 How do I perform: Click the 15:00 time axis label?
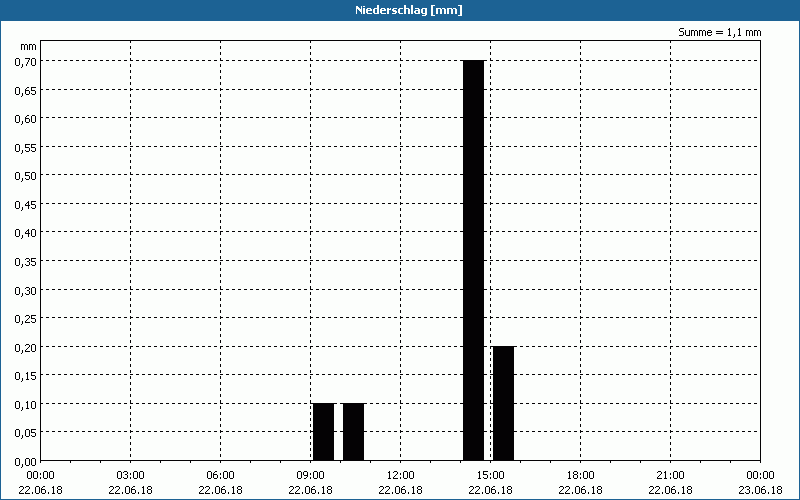coord(490,476)
